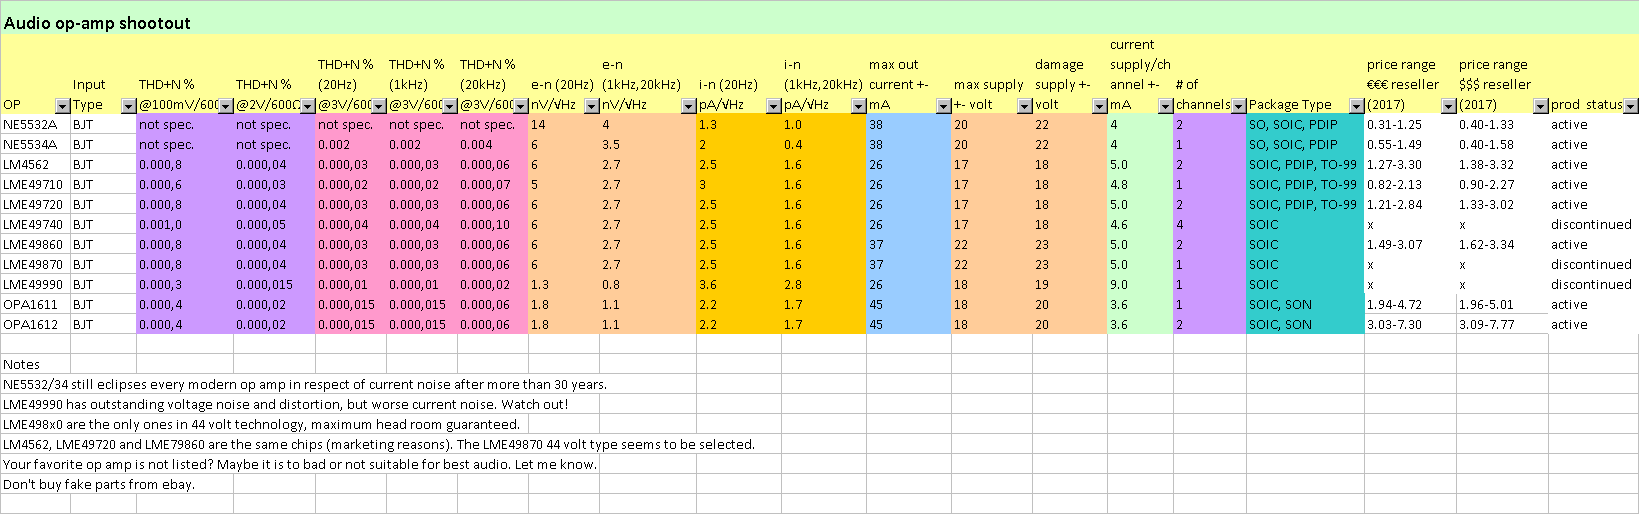Select the NE5532A cell

[x=35, y=125]
